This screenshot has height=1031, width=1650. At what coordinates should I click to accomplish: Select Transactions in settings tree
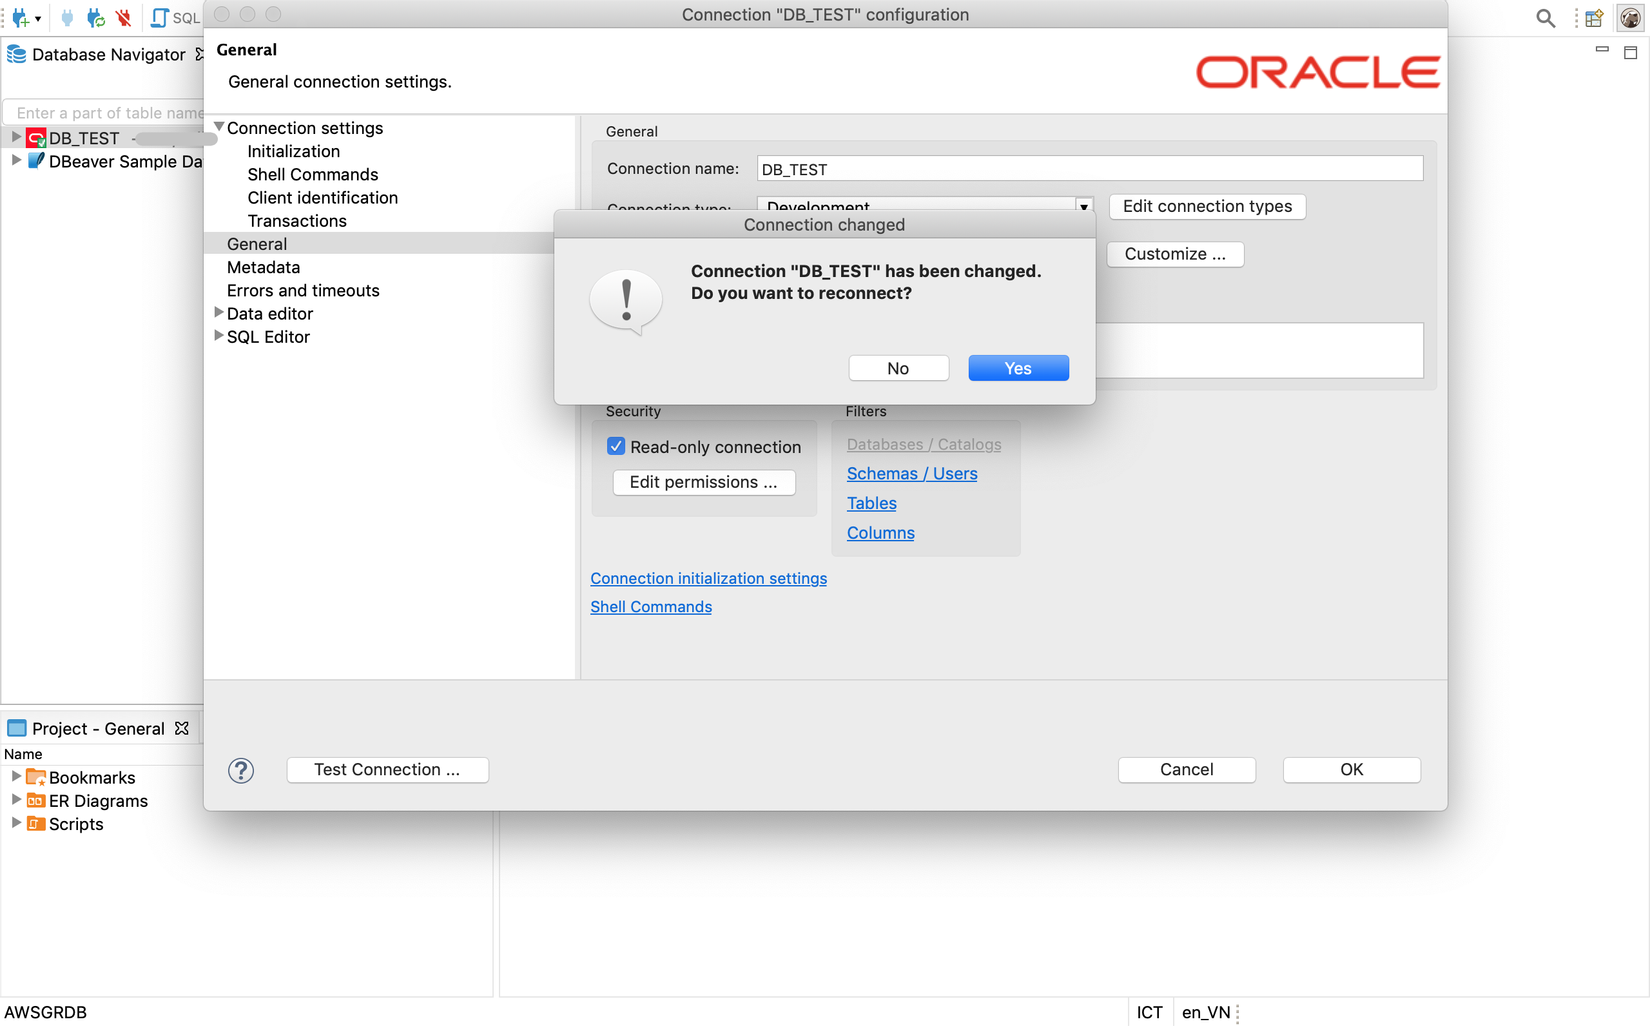click(296, 221)
